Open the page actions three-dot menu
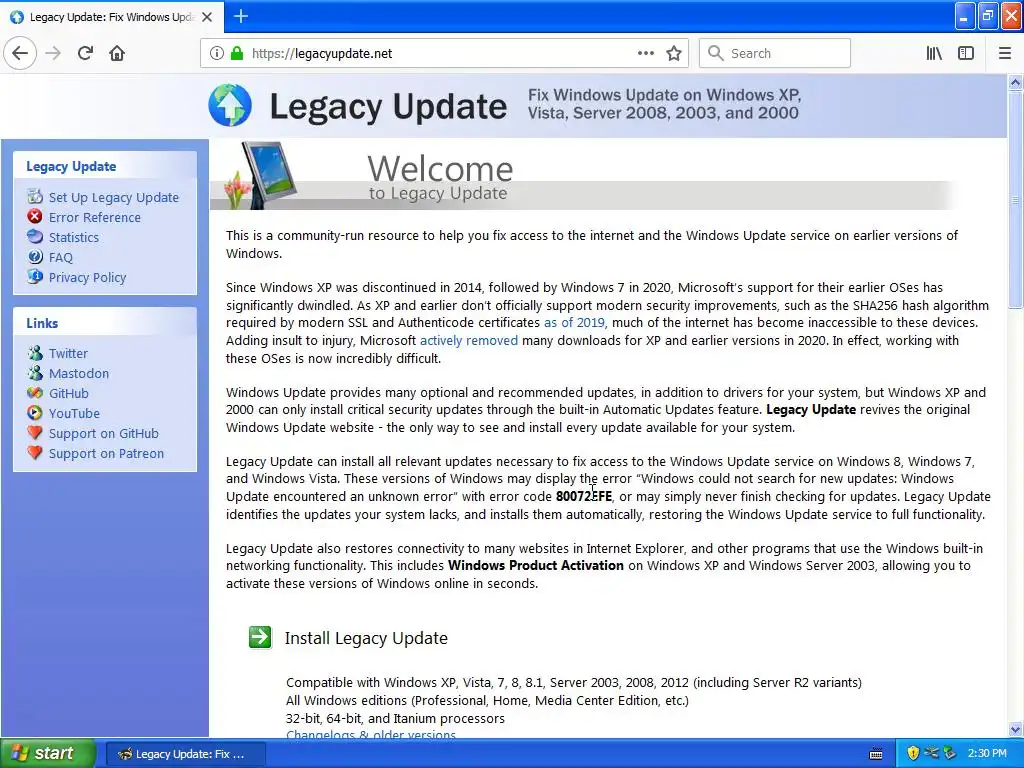Viewport: 1024px width, 768px height. (646, 54)
